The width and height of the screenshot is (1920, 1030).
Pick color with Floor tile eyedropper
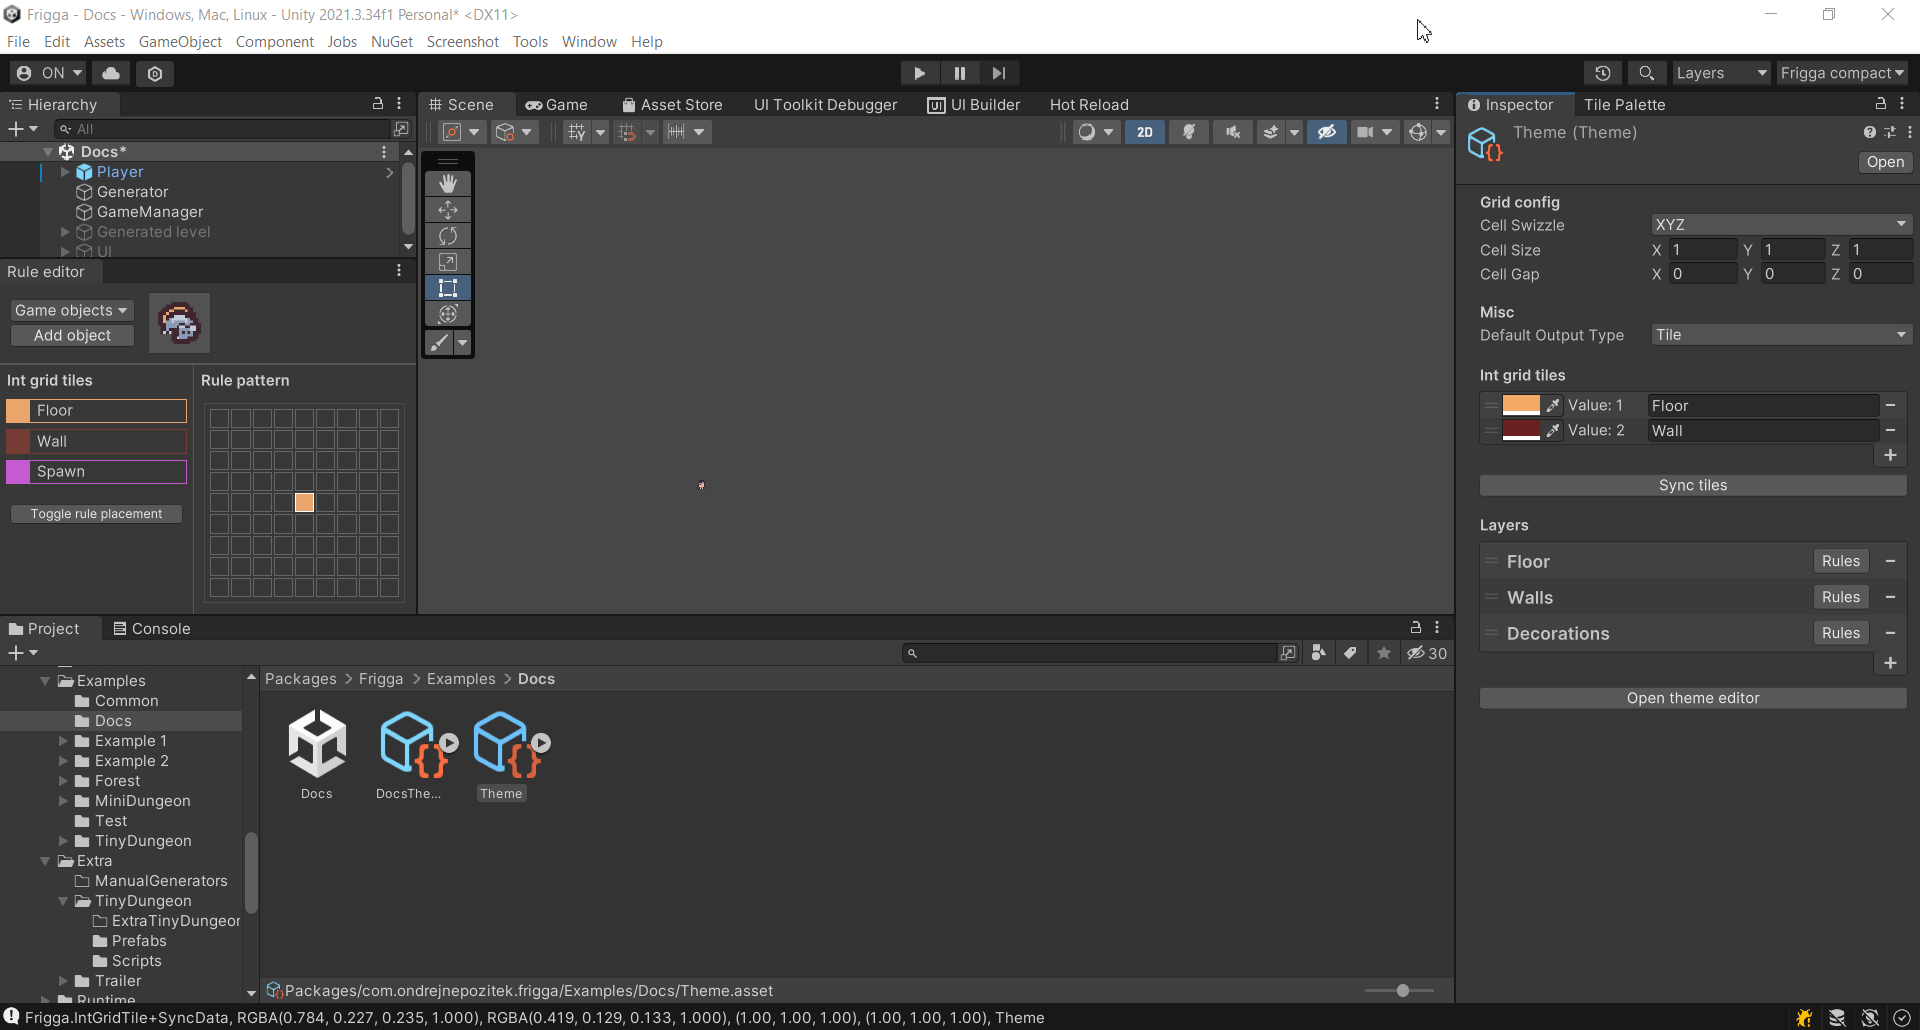click(x=1553, y=405)
